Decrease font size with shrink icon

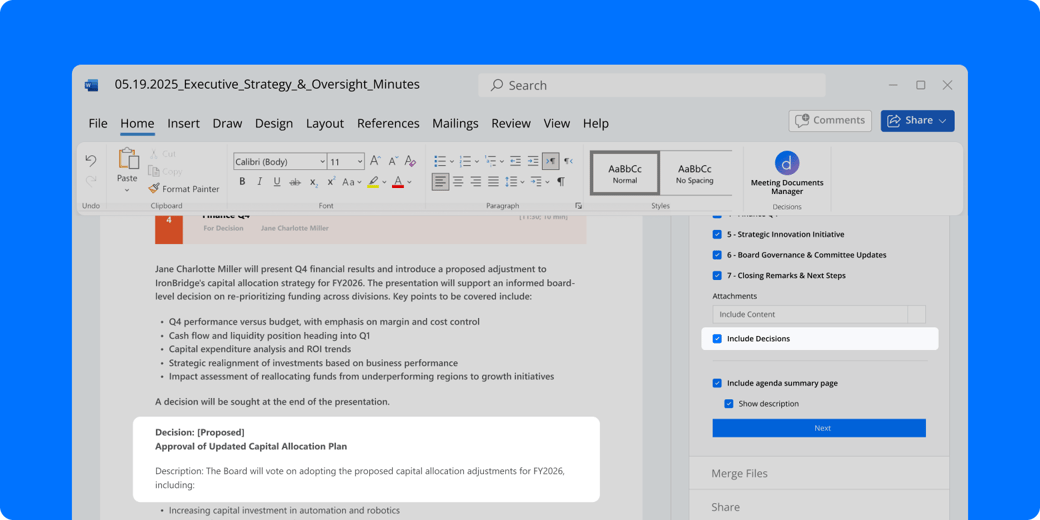pyautogui.click(x=393, y=161)
